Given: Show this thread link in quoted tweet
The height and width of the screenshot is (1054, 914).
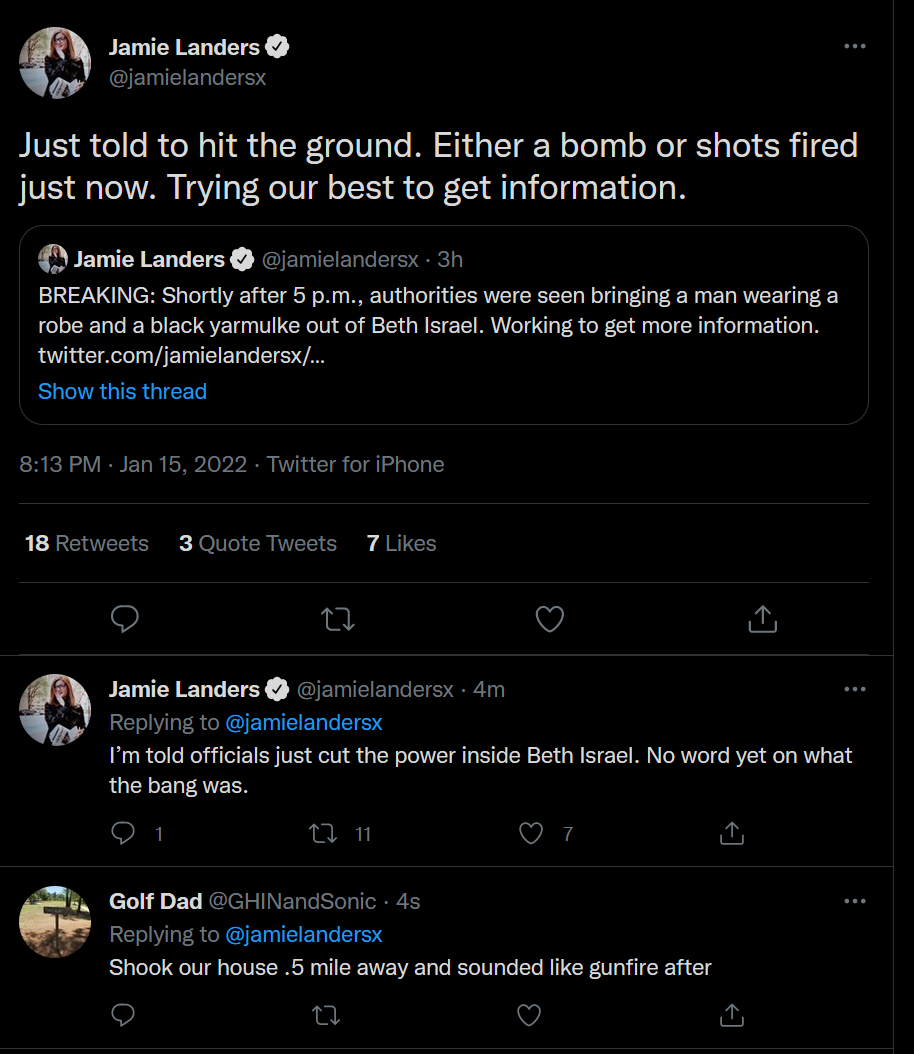Looking at the screenshot, I should coord(122,391).
